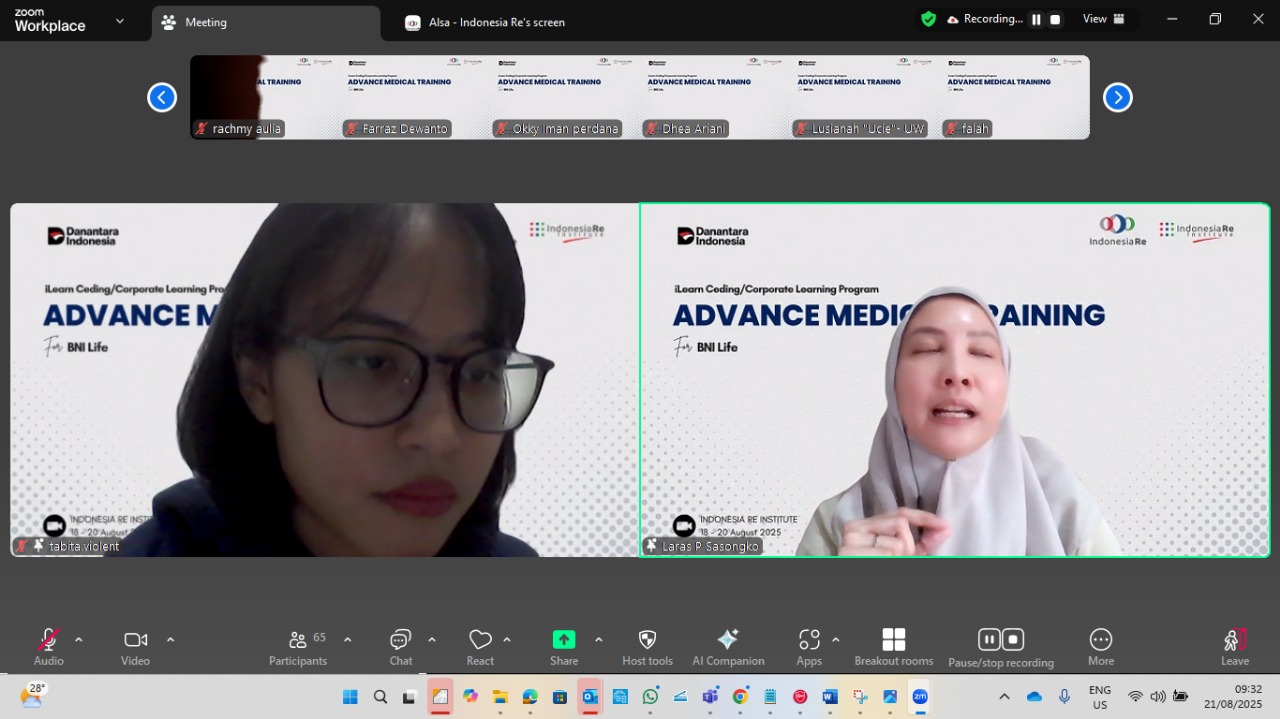Open the View layout options
1280x719 pixels.
[1103, 19]
